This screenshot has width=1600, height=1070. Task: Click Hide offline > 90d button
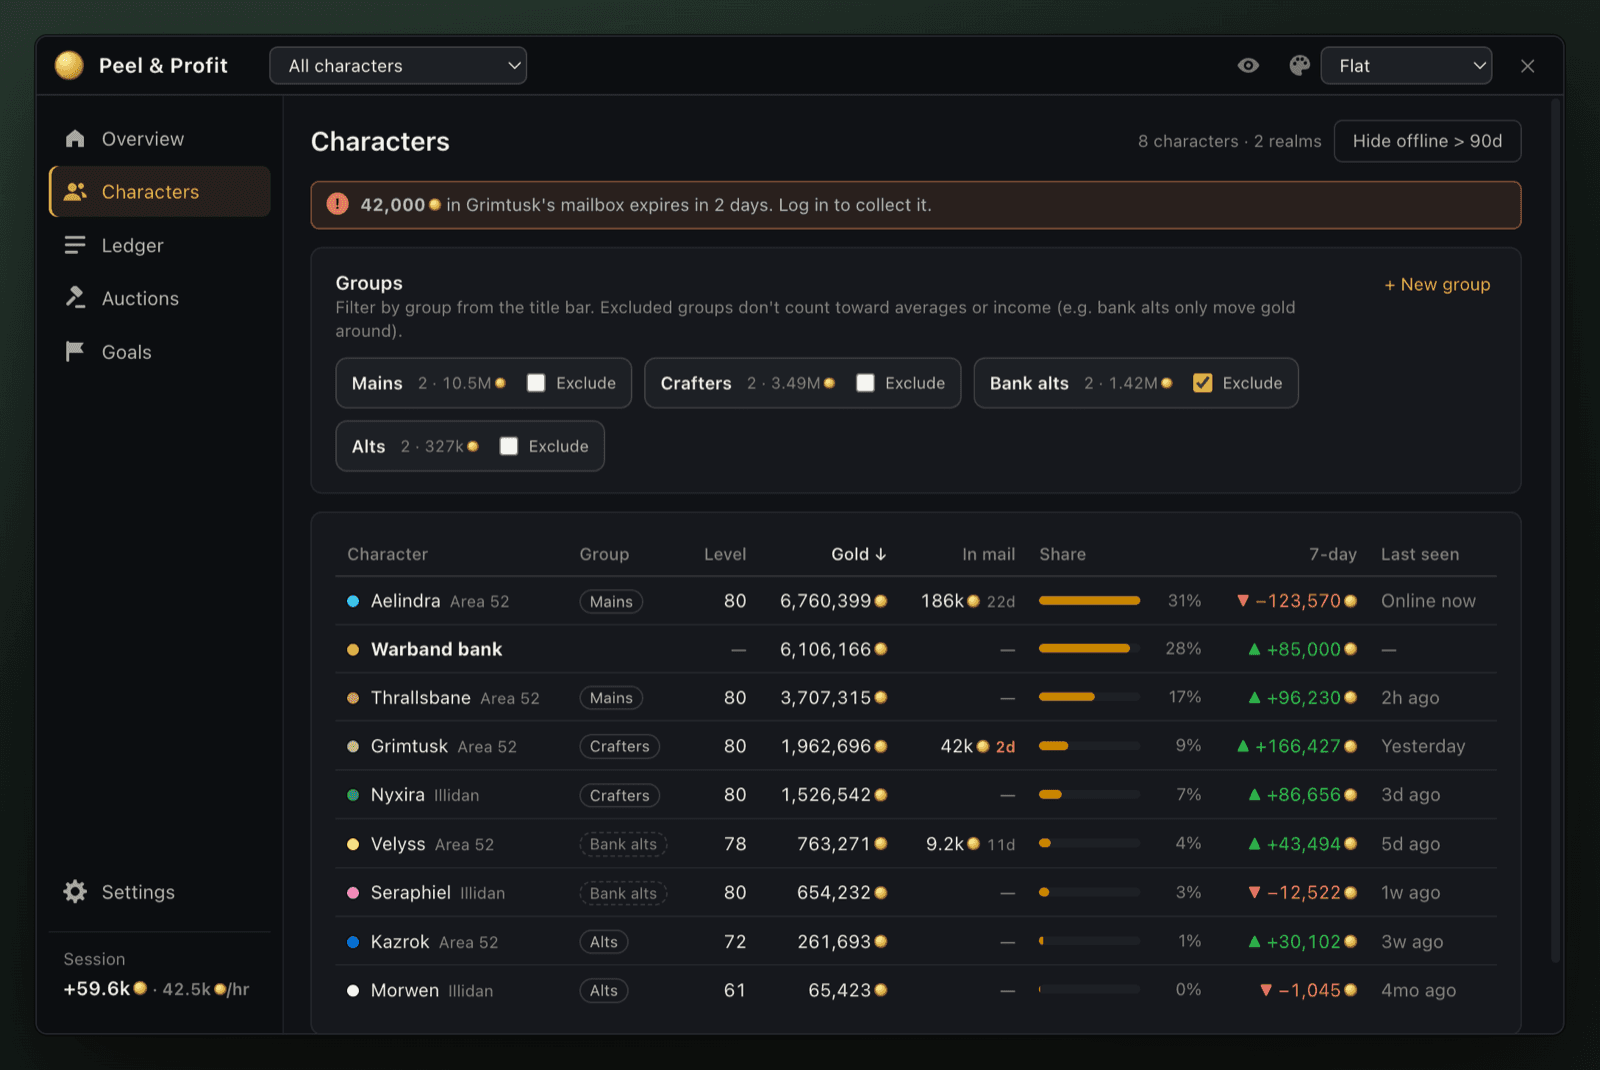[x=1427, y=141]
